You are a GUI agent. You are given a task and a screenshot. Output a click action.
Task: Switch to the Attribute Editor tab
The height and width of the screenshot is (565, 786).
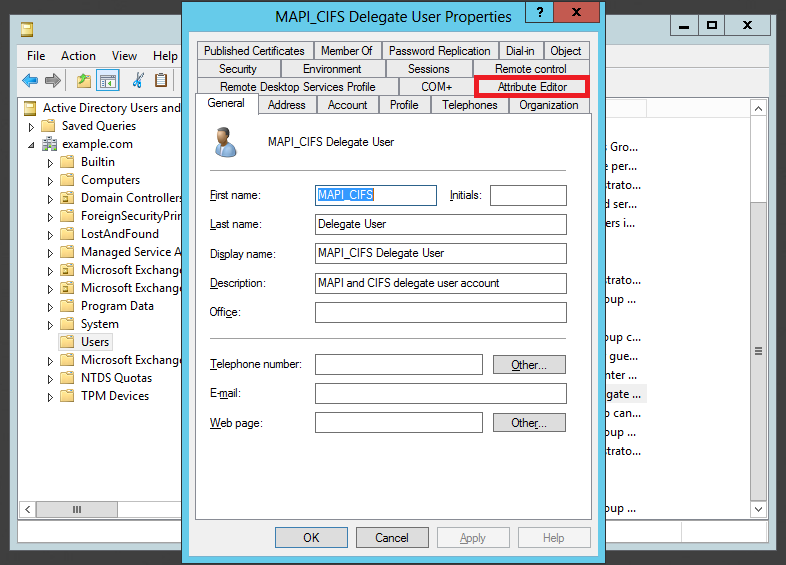click(532, 87)
